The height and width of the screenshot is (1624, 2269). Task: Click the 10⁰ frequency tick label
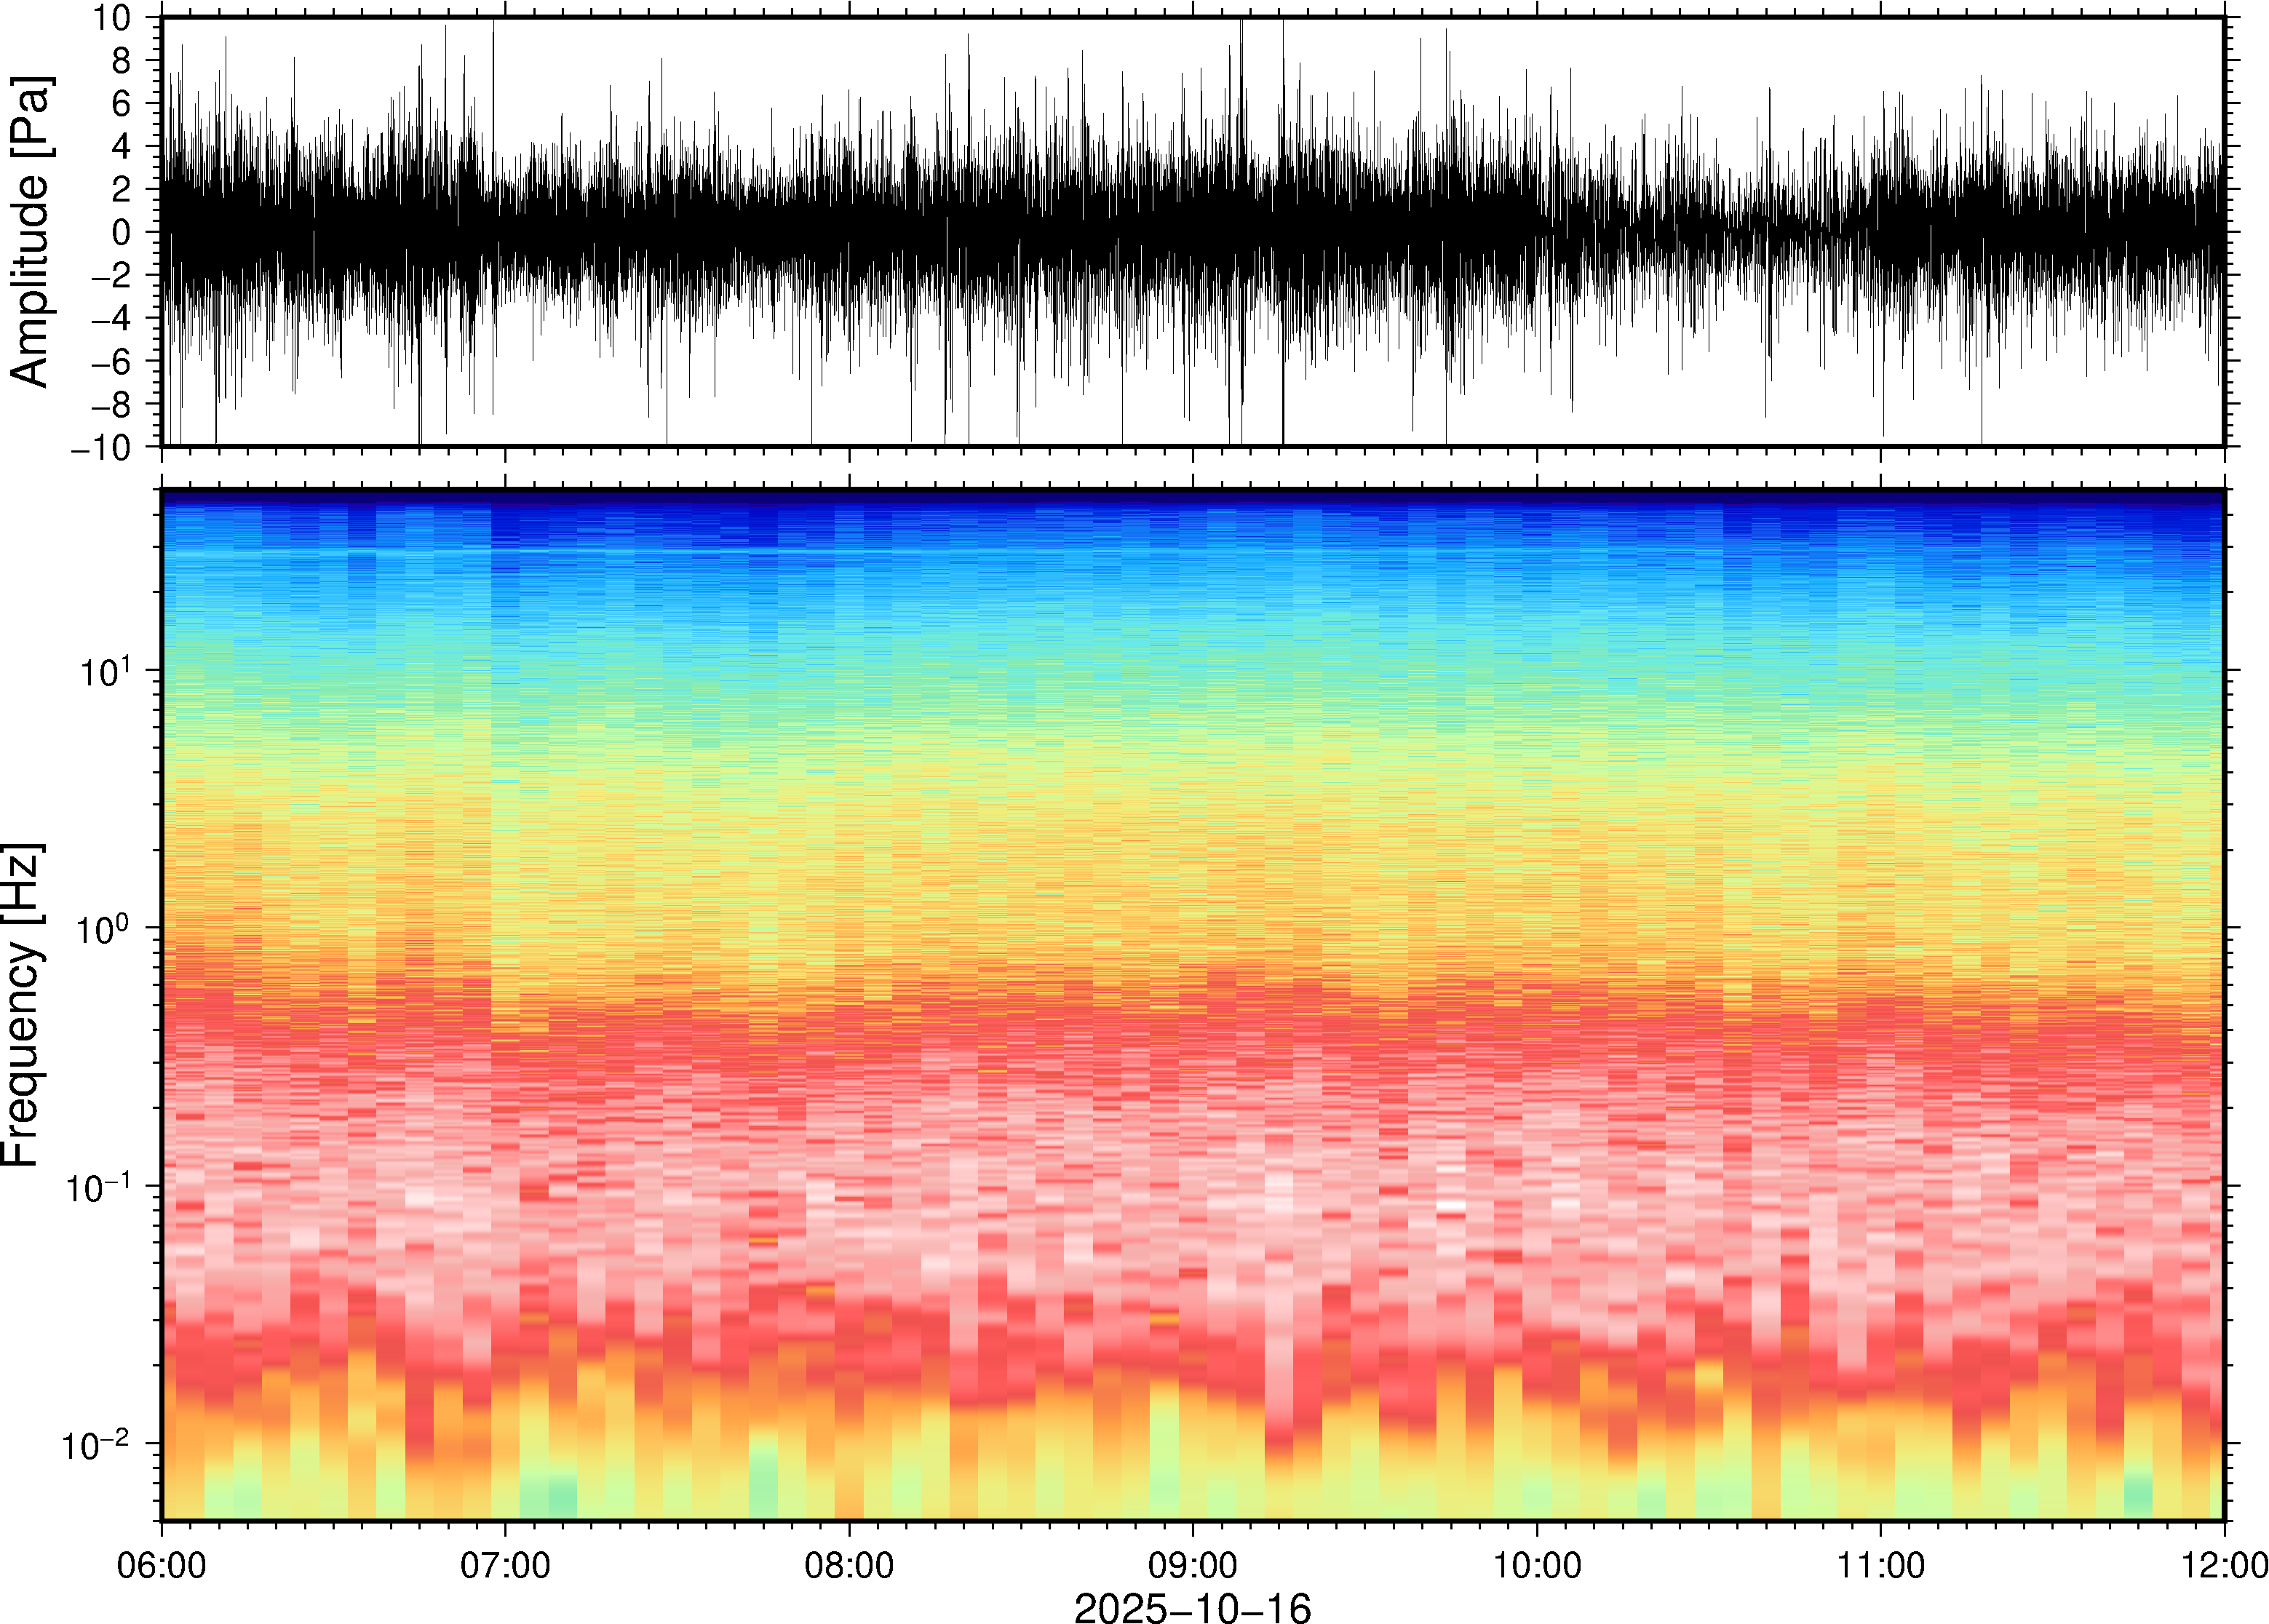105,929
